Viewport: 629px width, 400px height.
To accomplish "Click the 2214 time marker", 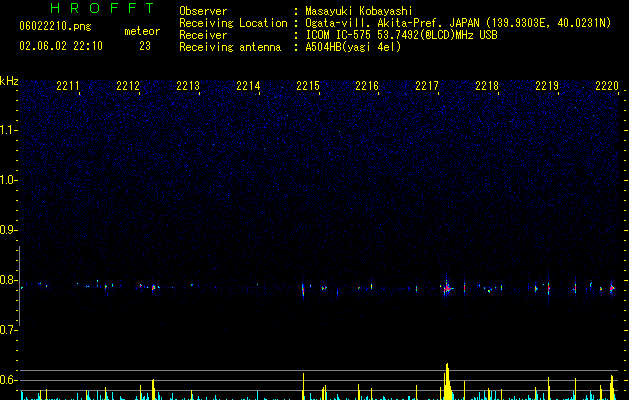I will (248, 86).
